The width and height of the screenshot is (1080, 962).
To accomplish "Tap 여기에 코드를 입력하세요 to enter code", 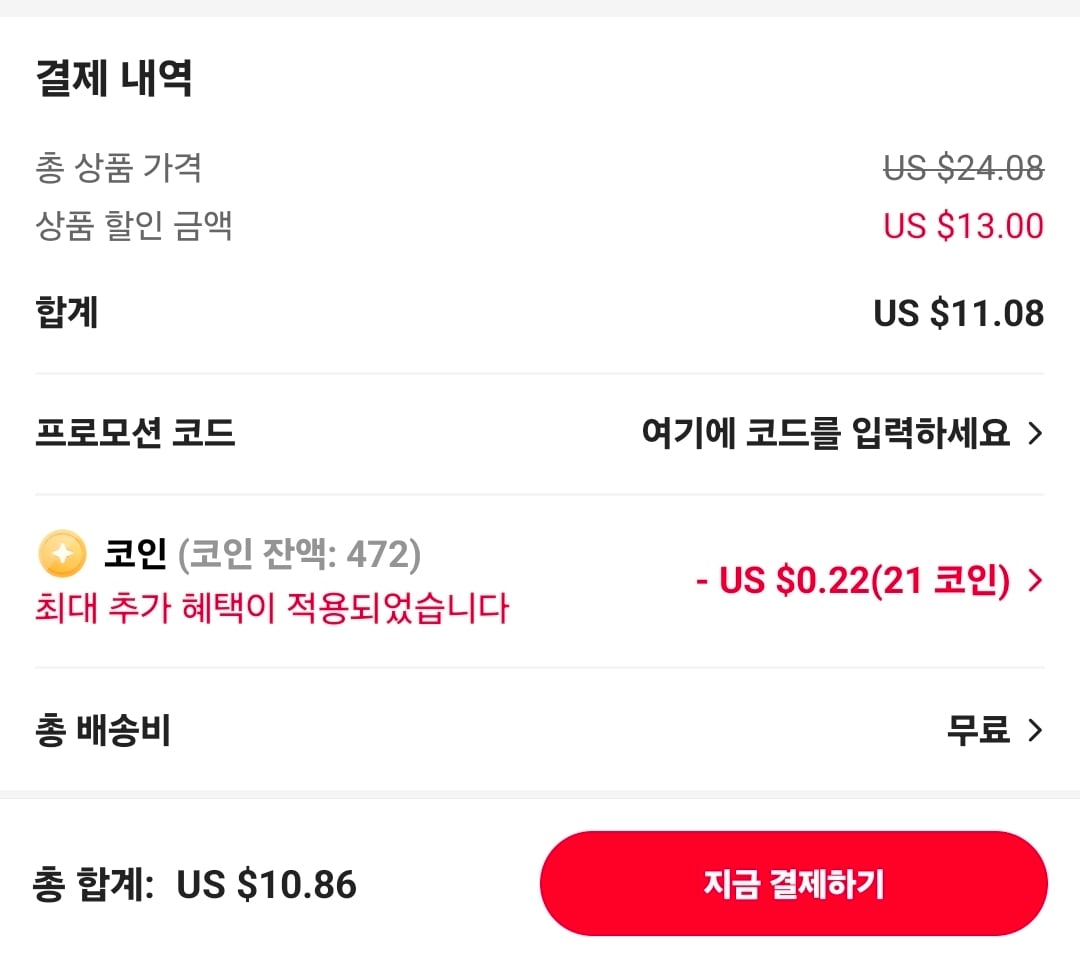I will 825,434.
